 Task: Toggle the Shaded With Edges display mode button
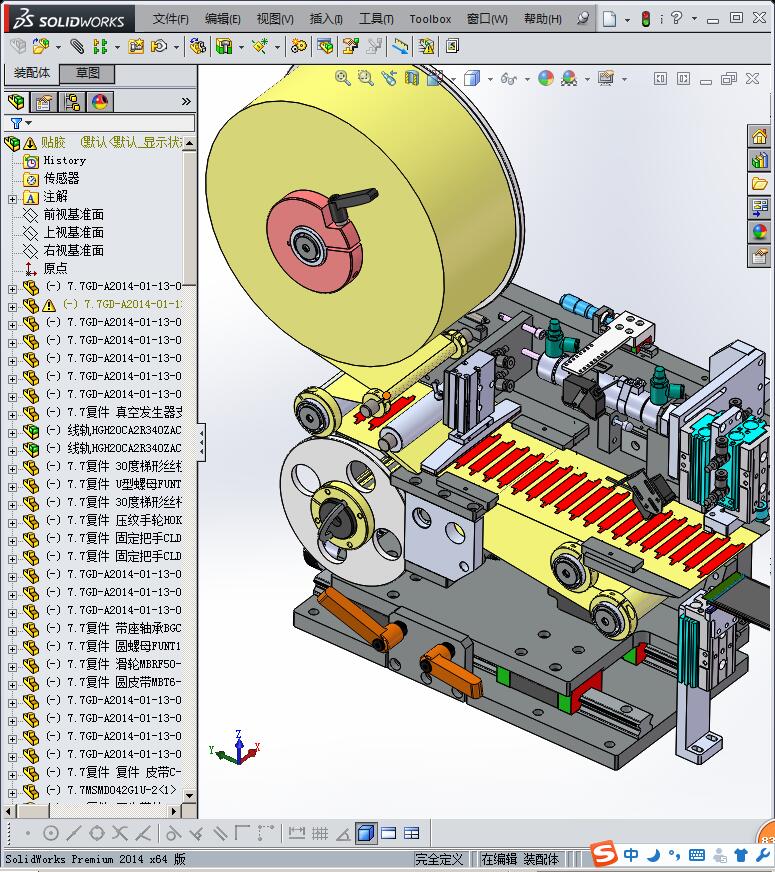pos(366,833)
